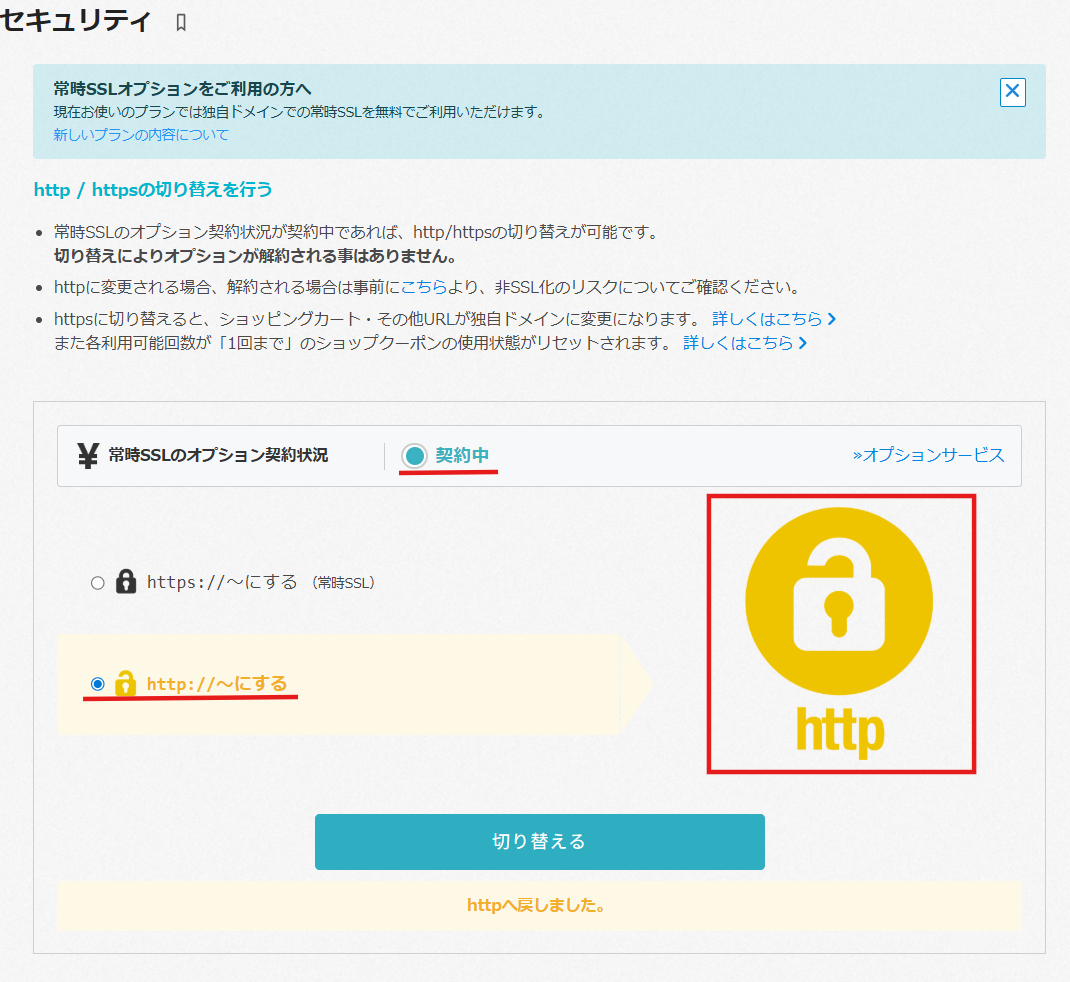Click the yen icon in contract status
1070x982 pixels.
click(x=88, y=455)
